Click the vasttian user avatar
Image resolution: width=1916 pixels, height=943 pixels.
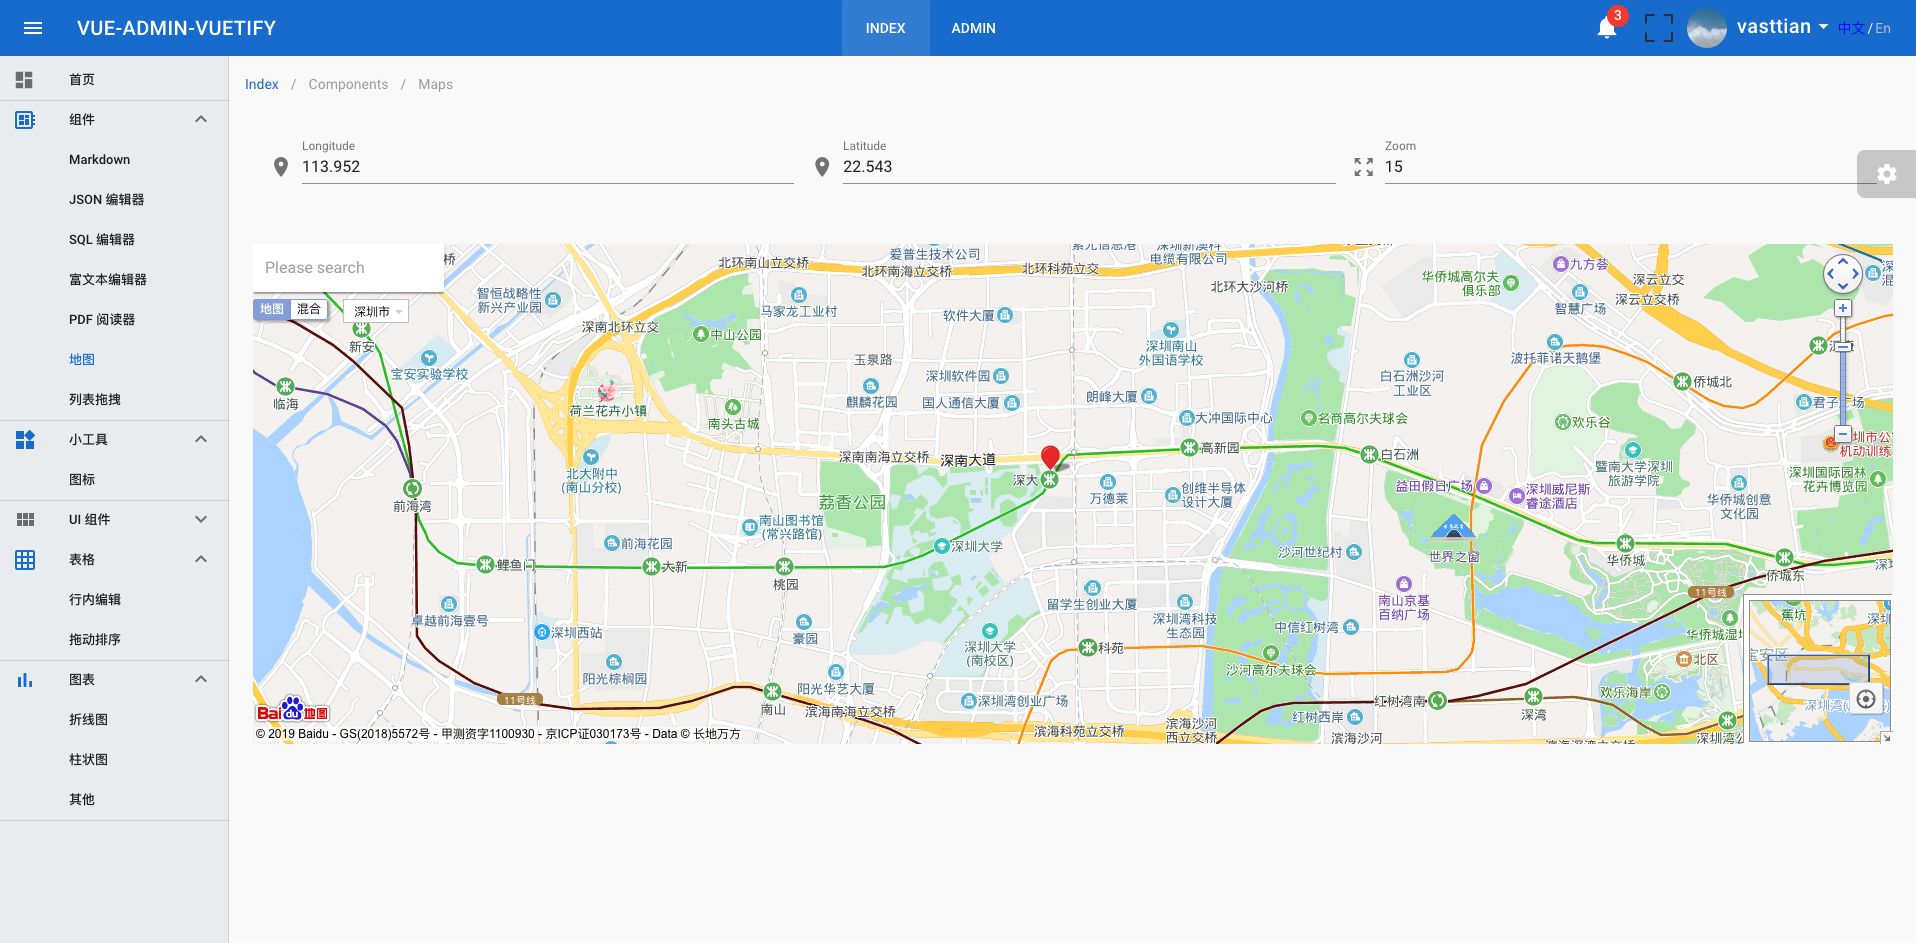[x=1707, y=28]
